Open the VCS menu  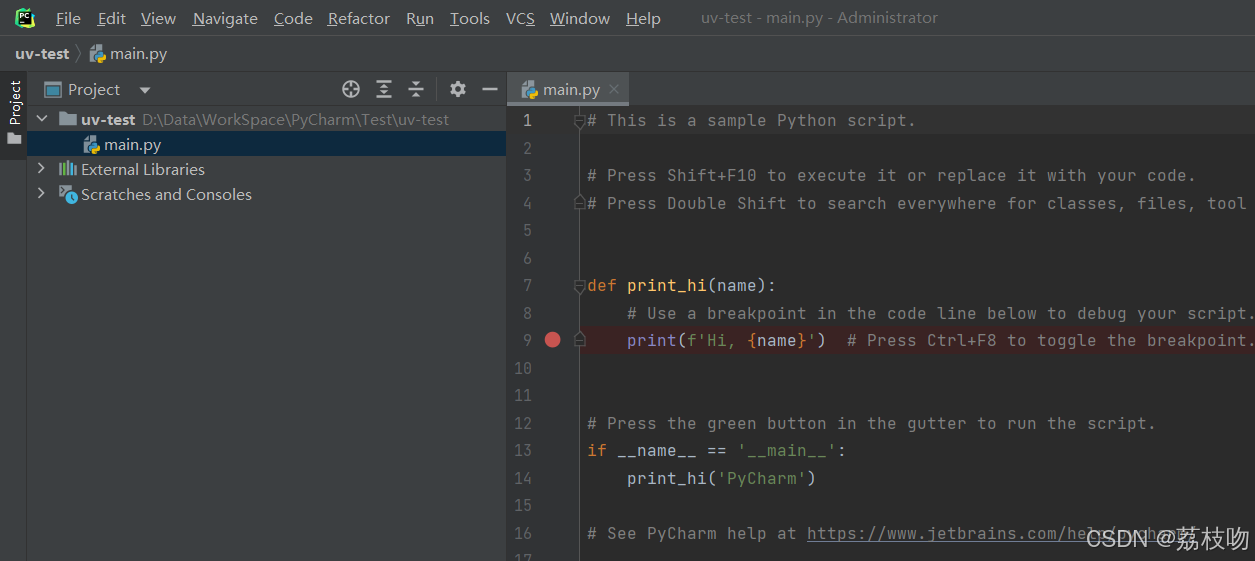pyautogui.click(x=520, y=18)
